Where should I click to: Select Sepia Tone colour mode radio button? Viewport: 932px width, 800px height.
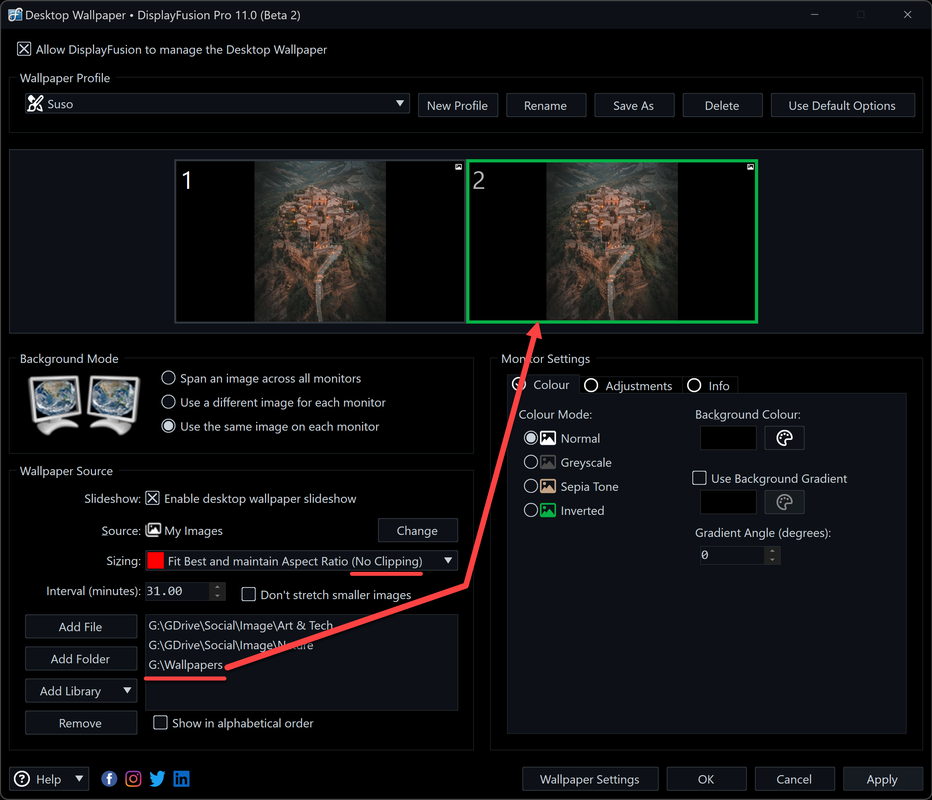coord(530,486)
